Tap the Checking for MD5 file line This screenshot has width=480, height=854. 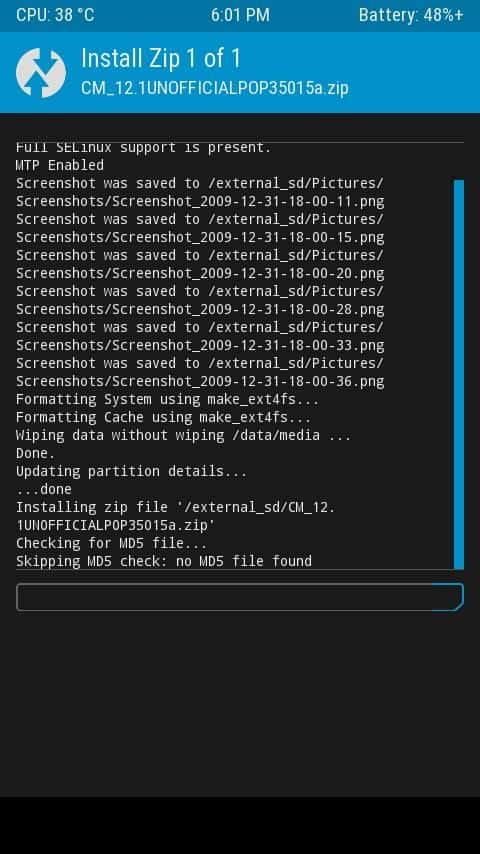111,543
